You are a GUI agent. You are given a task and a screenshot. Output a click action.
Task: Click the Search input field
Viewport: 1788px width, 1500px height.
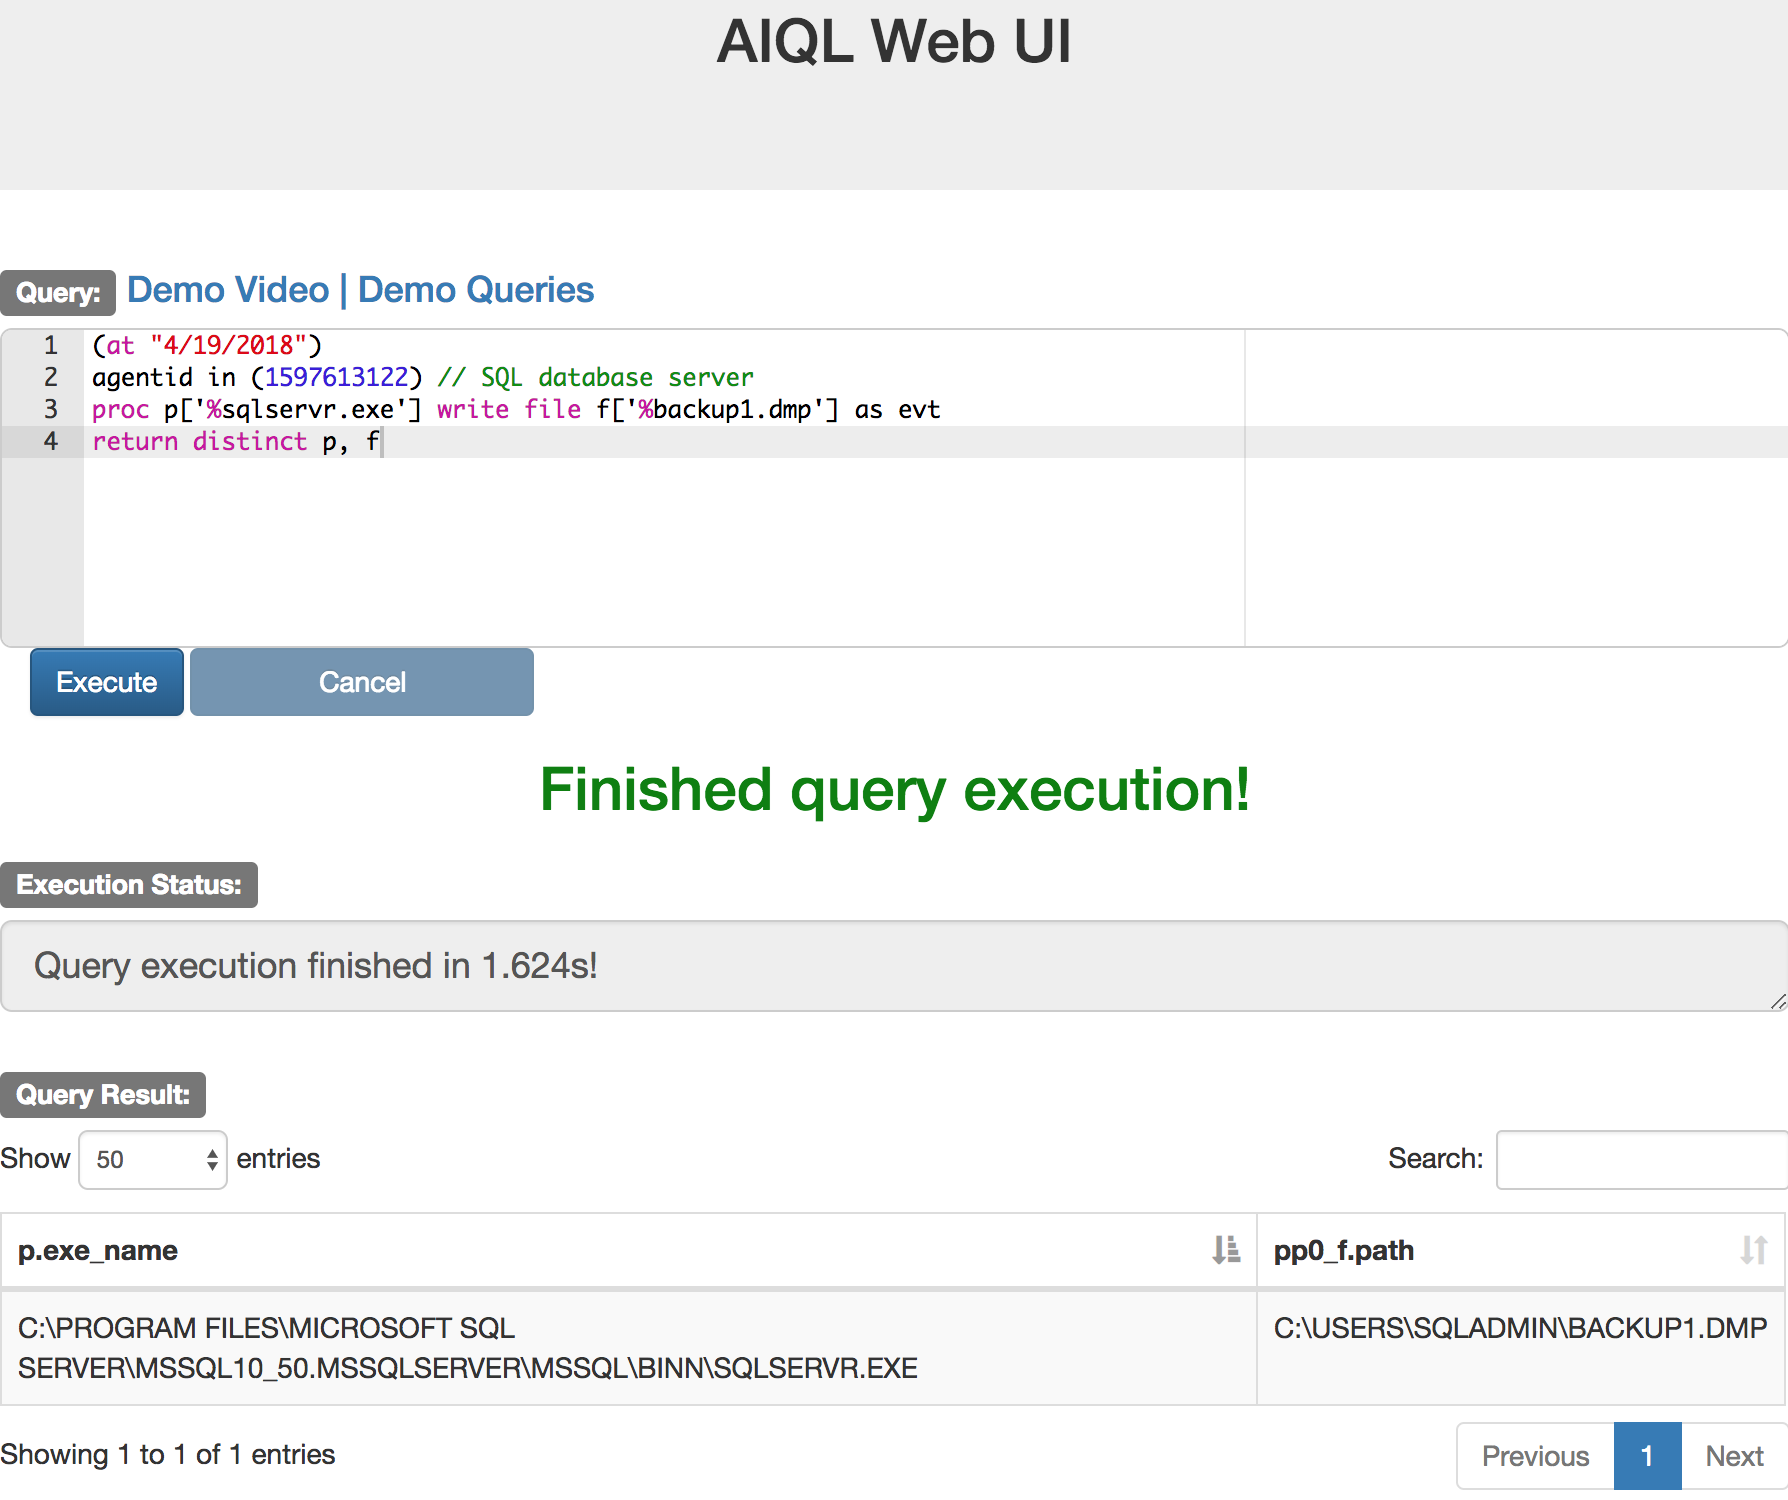point(1640,1159)
